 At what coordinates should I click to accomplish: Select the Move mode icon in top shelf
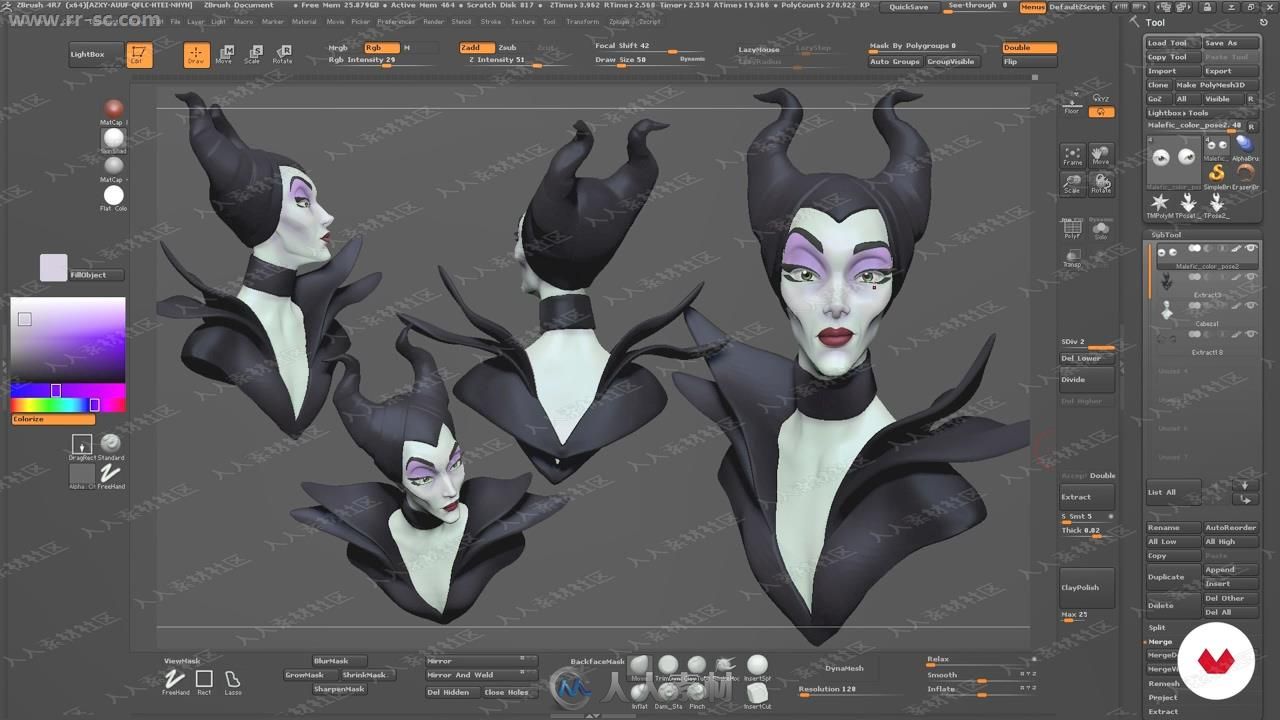point(225,55)
